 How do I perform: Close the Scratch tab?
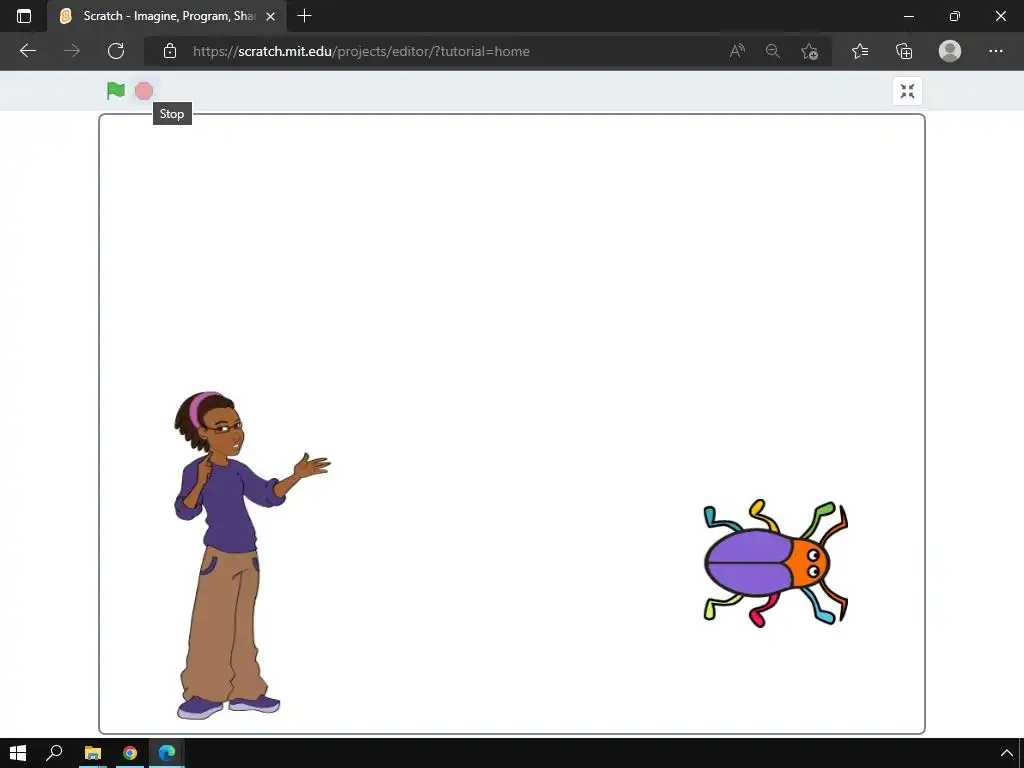tap(270, 16)
